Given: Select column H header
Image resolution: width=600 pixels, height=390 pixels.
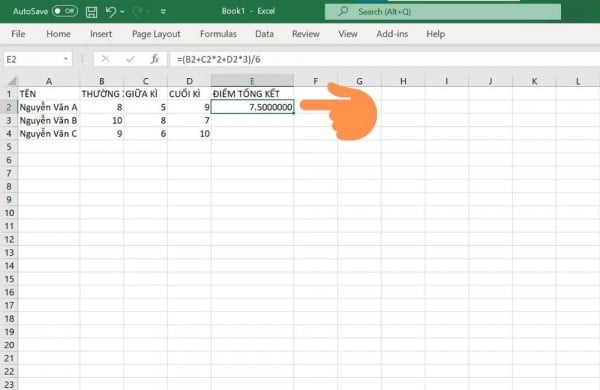Looking at the screenshot, I should pos(403,81).
